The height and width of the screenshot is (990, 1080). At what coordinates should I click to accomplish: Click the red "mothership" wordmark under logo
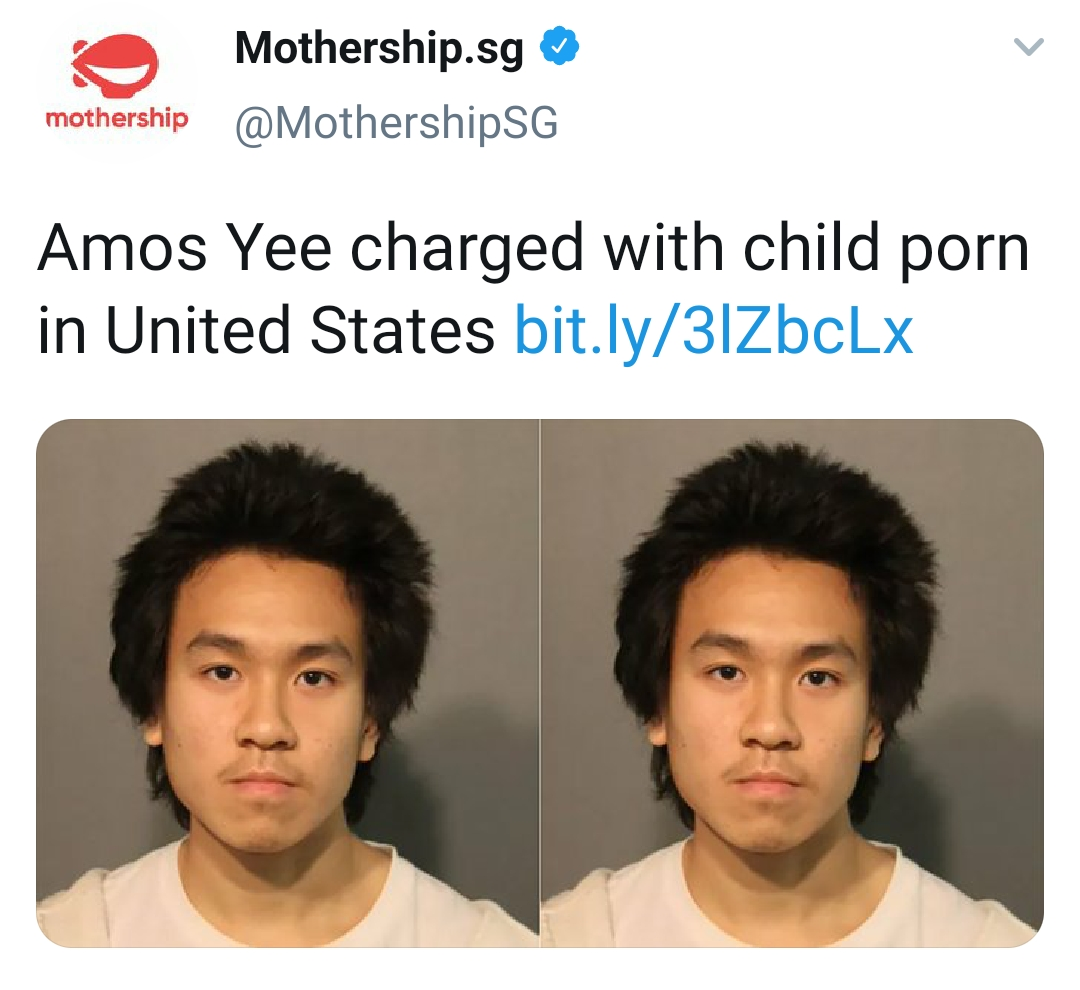(x=116, y=118)
